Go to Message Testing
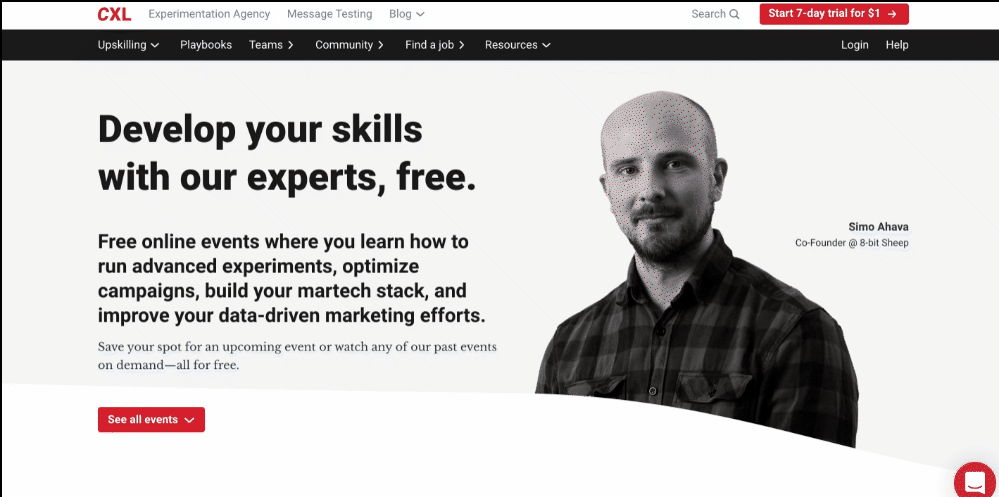999x497 pixels. (329, 14)
